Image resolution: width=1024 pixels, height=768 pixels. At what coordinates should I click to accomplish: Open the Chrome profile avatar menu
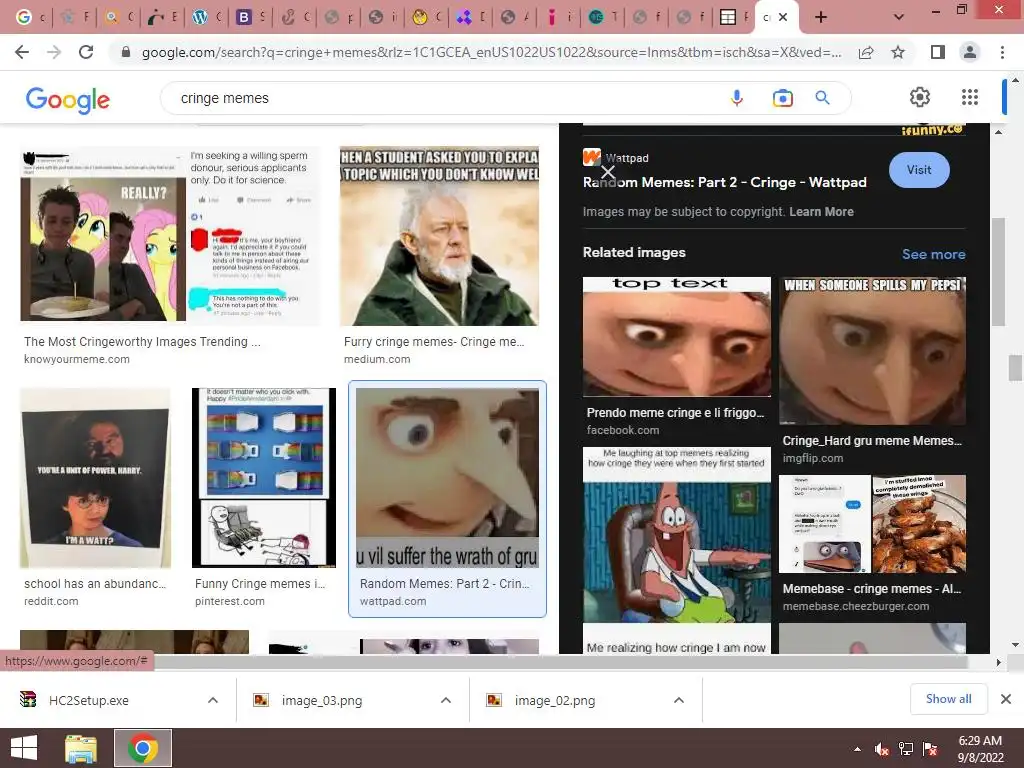pyautogui.click(x=970, y=52)
